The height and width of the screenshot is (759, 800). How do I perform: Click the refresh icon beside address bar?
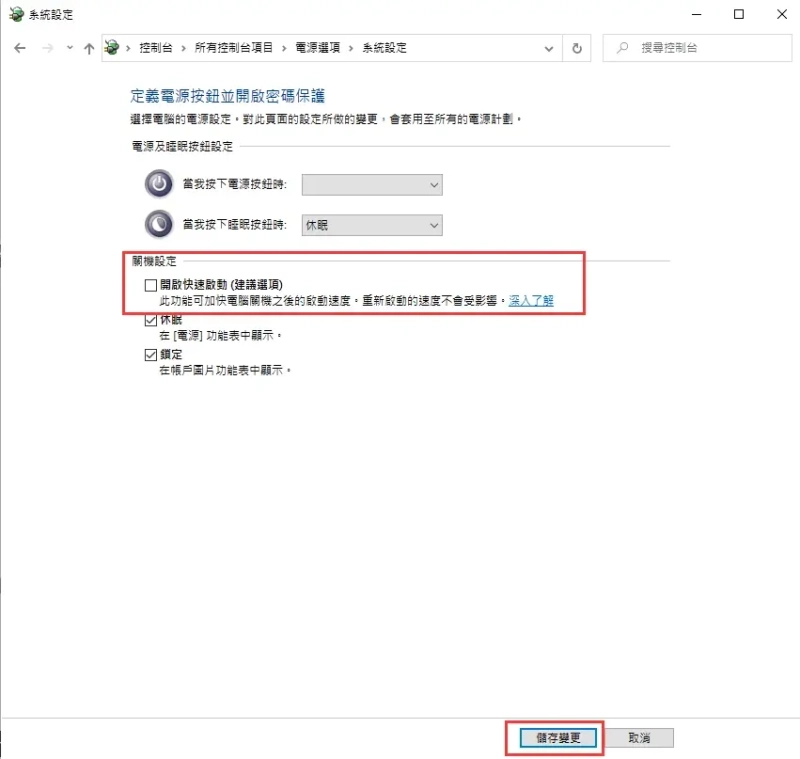pyautogui.click(x=577, y=47)
